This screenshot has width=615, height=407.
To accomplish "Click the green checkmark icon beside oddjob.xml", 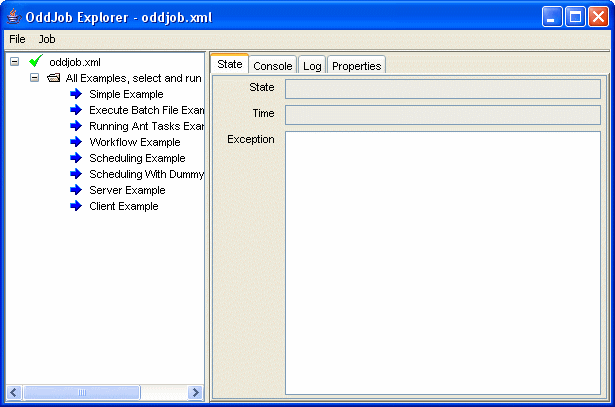I will click(36, 62).
